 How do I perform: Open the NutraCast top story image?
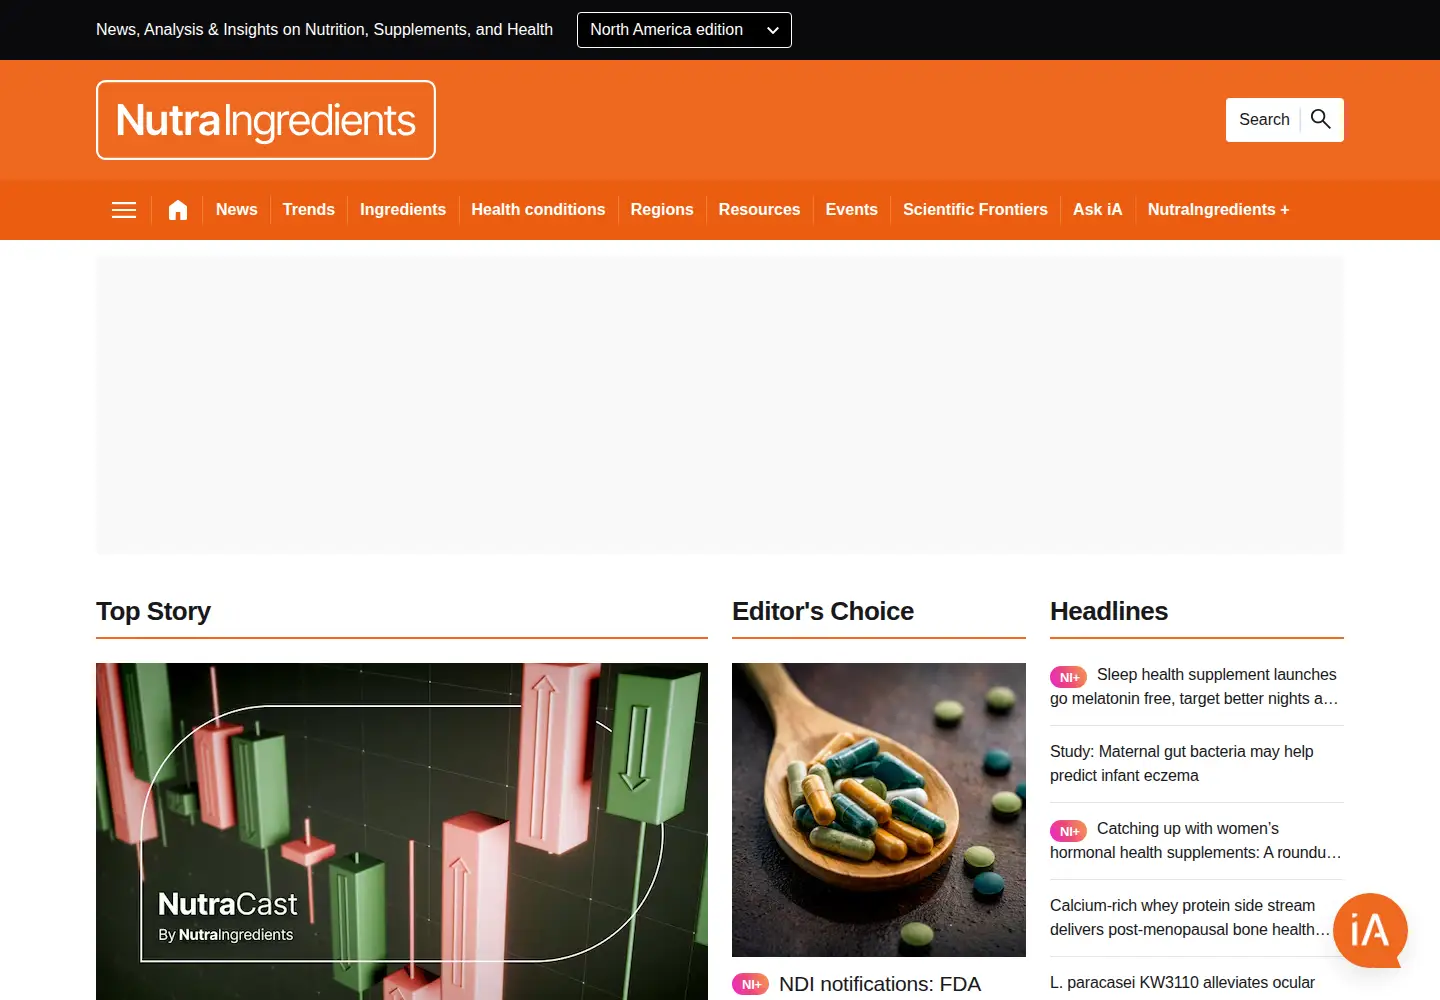402,831
